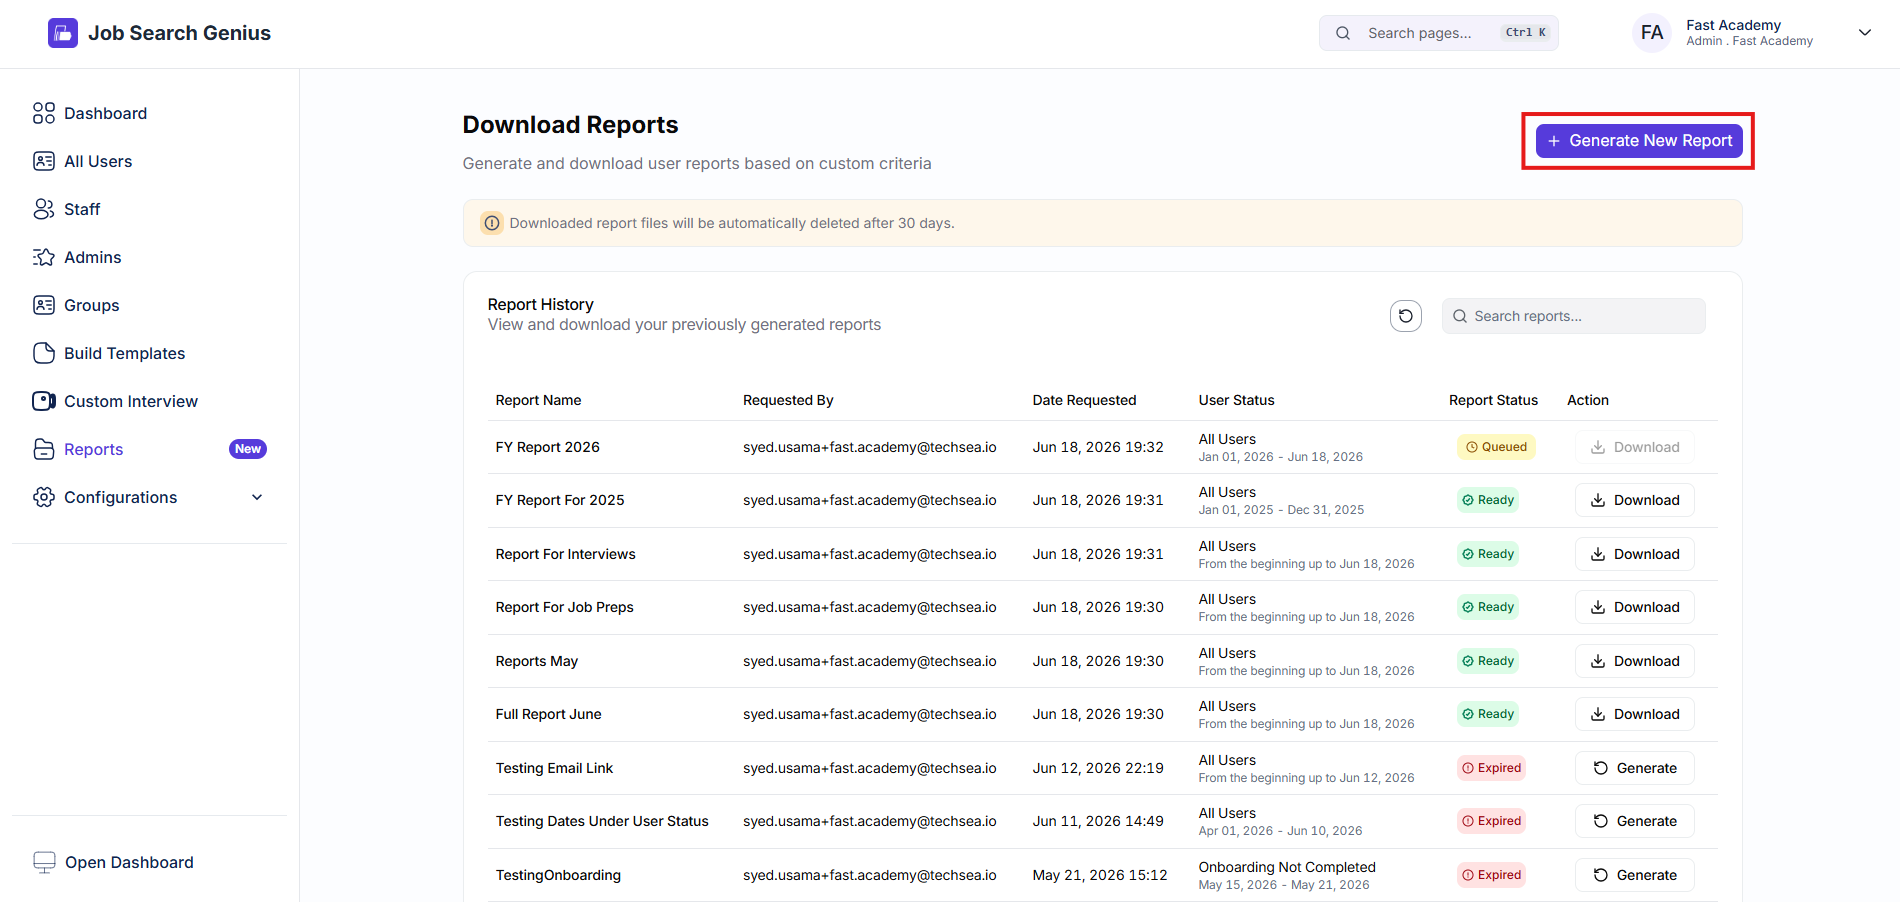Click the FA avatar circle in header
Viewport: 1900px width, 902px height.
(1652, 33)
